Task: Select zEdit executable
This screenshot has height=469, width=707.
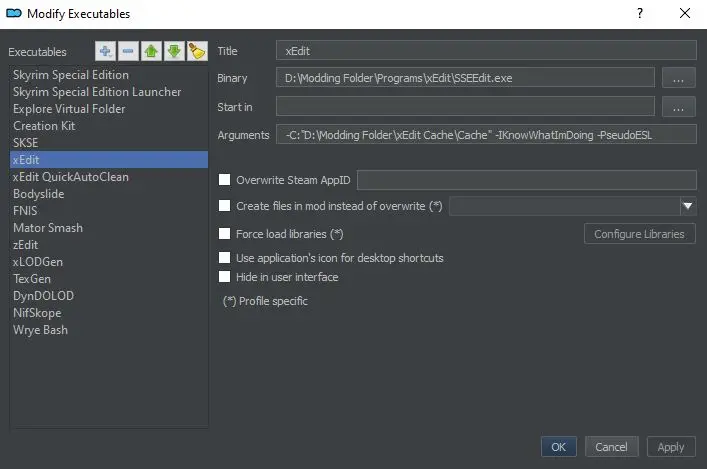Action: pyautogui.click(x=109, y=245)
